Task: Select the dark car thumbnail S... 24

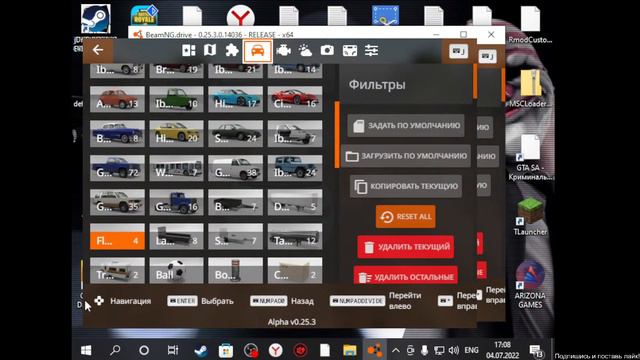Action: (x=236, y=133)
